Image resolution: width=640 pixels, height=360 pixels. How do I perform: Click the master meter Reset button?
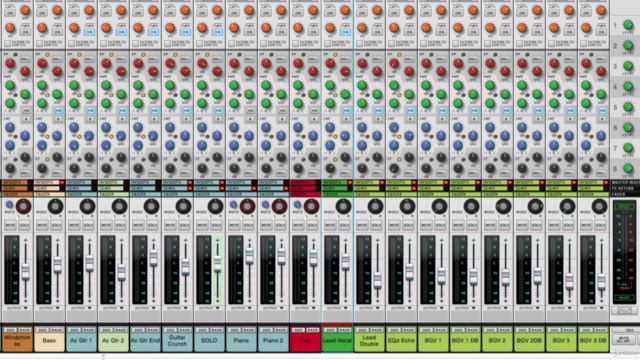coord(624,207)
